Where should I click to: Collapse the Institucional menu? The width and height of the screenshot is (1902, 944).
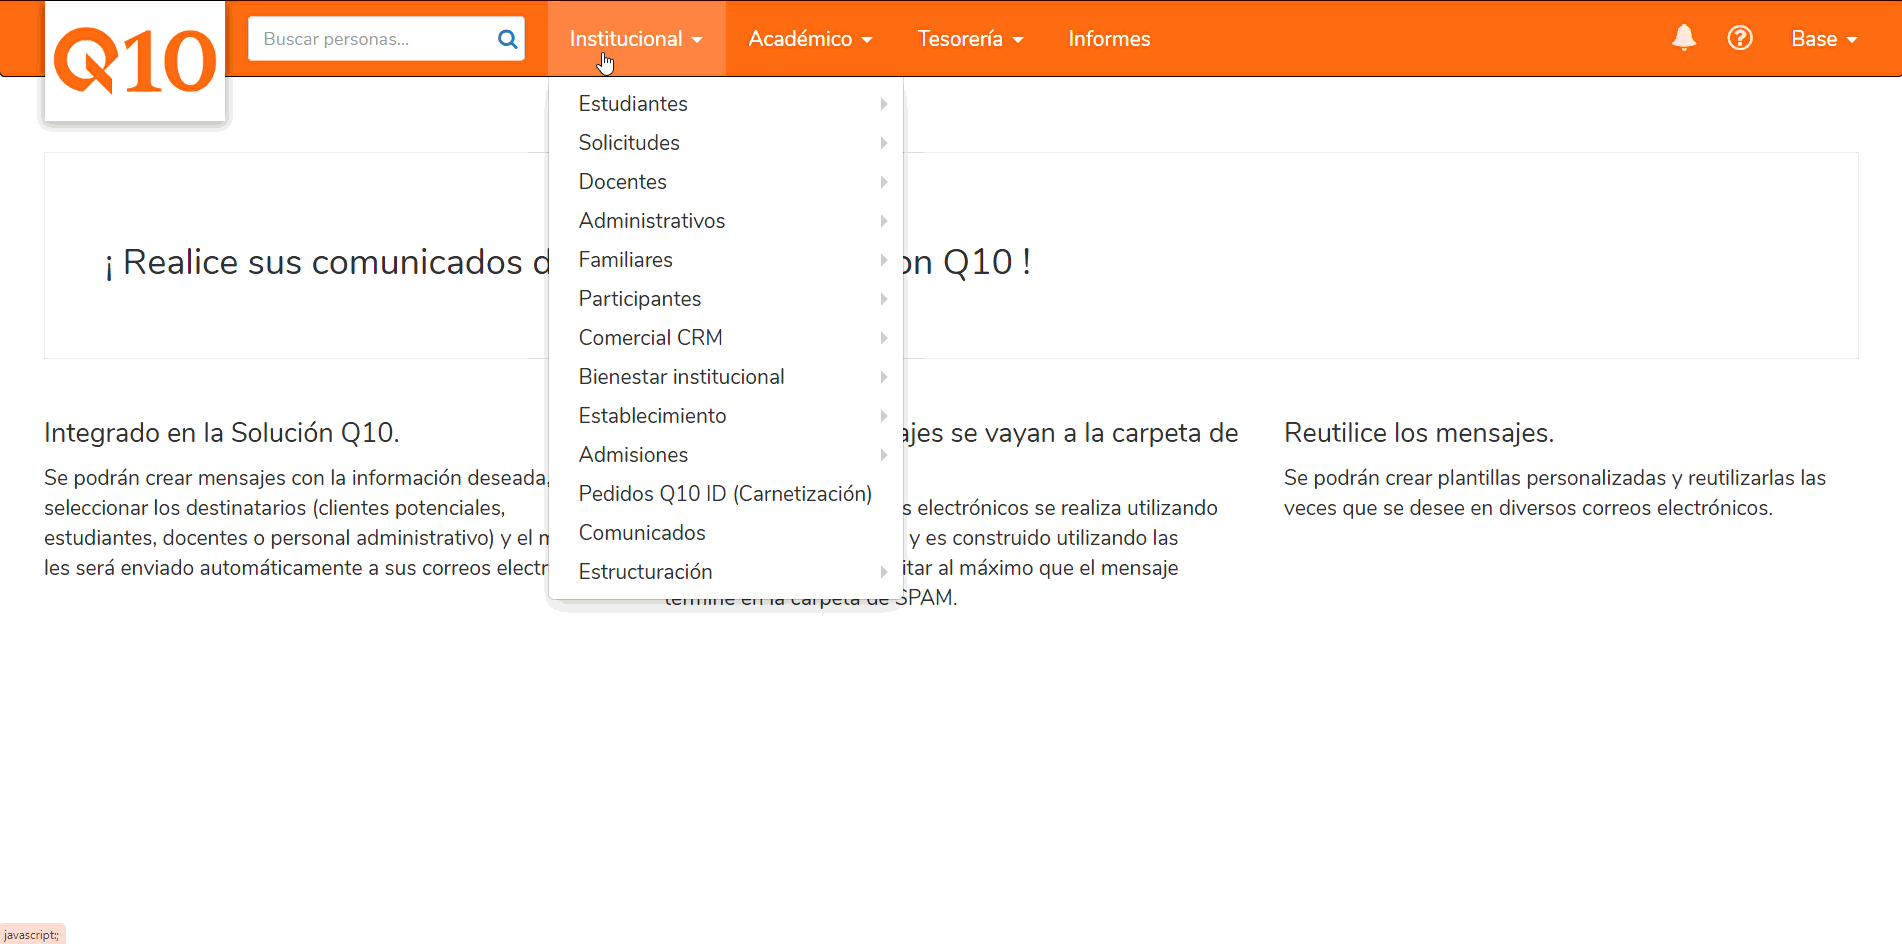point(636,39)
